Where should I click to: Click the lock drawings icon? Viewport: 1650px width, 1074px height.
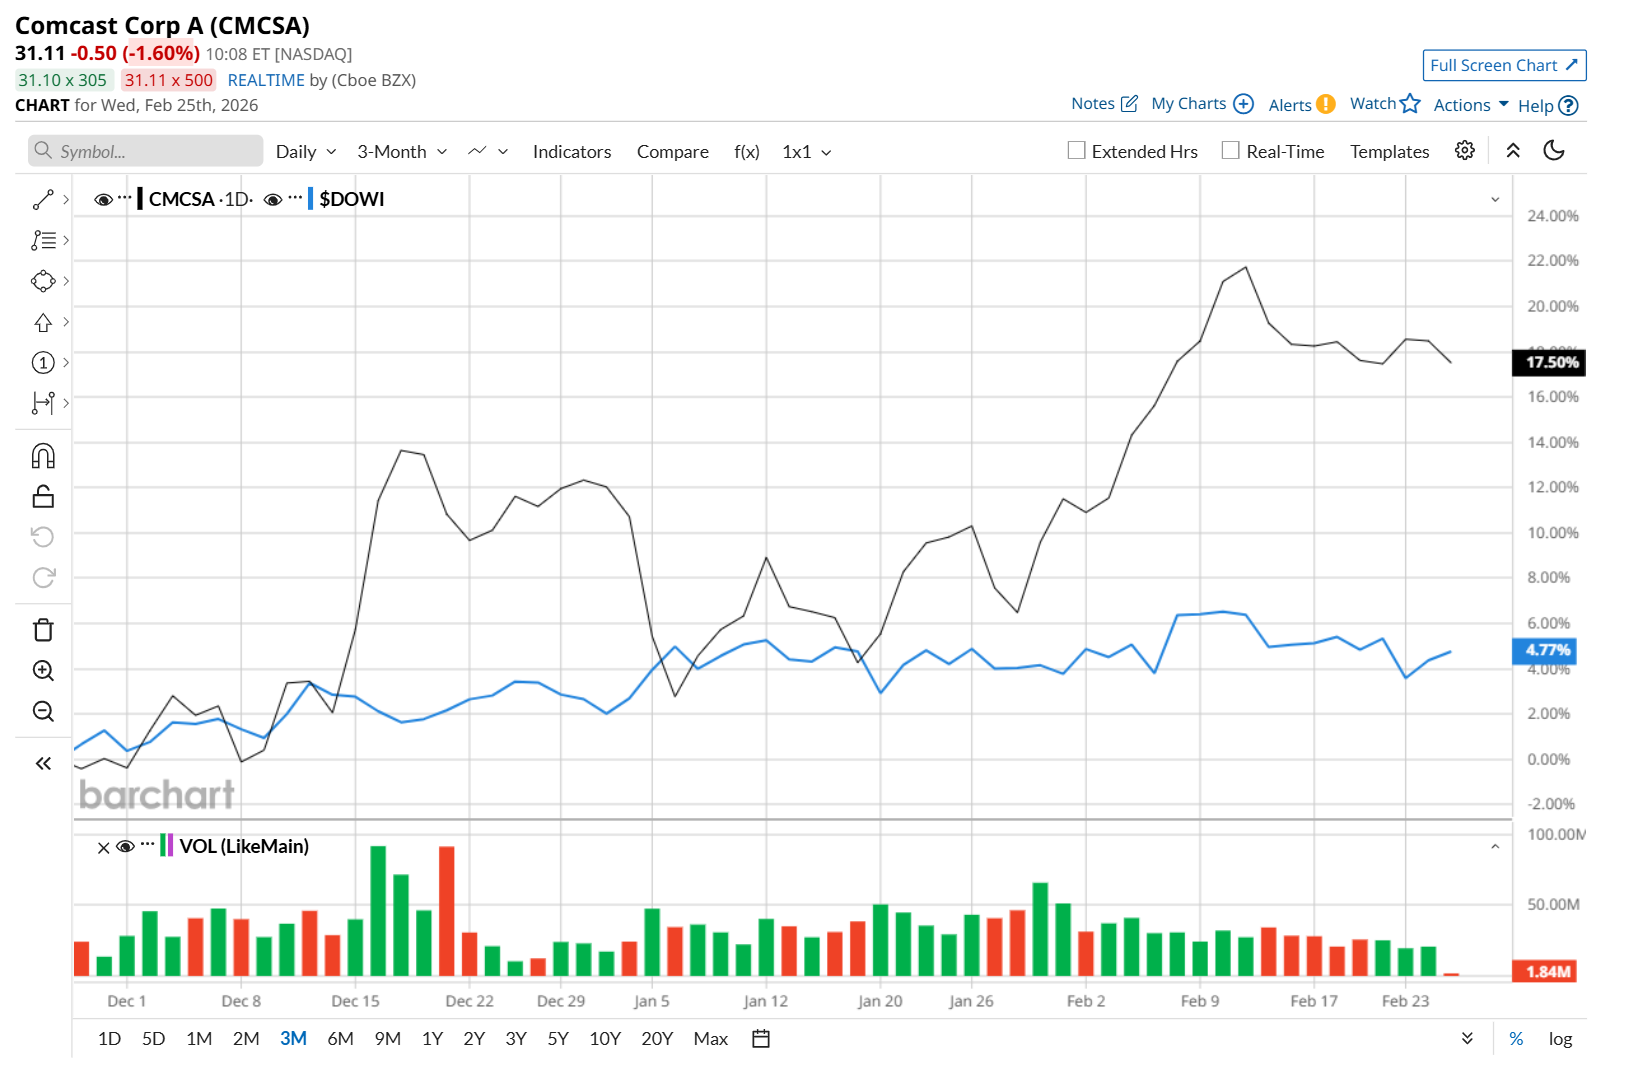tap(43, 496)
